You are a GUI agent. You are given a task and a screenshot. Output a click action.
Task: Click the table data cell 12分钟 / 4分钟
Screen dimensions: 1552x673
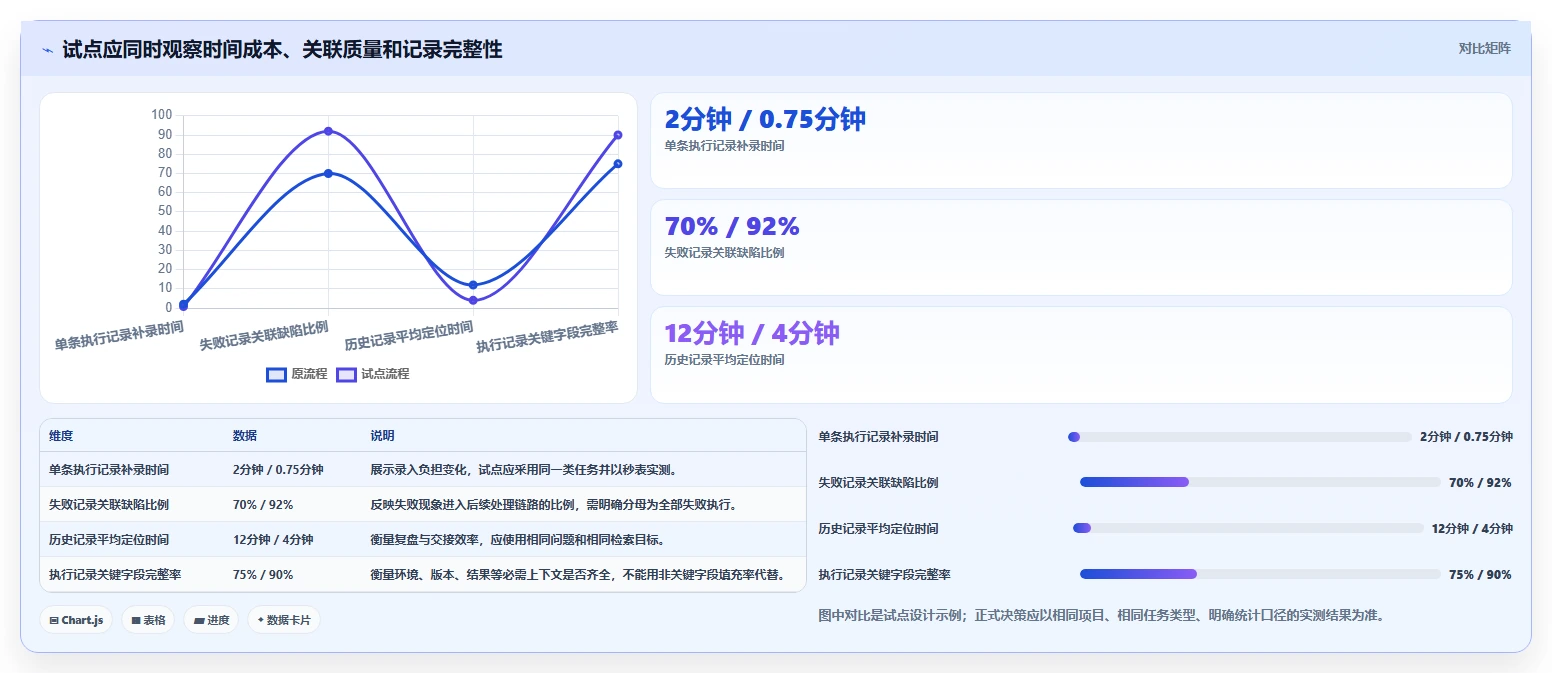(x=273, y=539)
